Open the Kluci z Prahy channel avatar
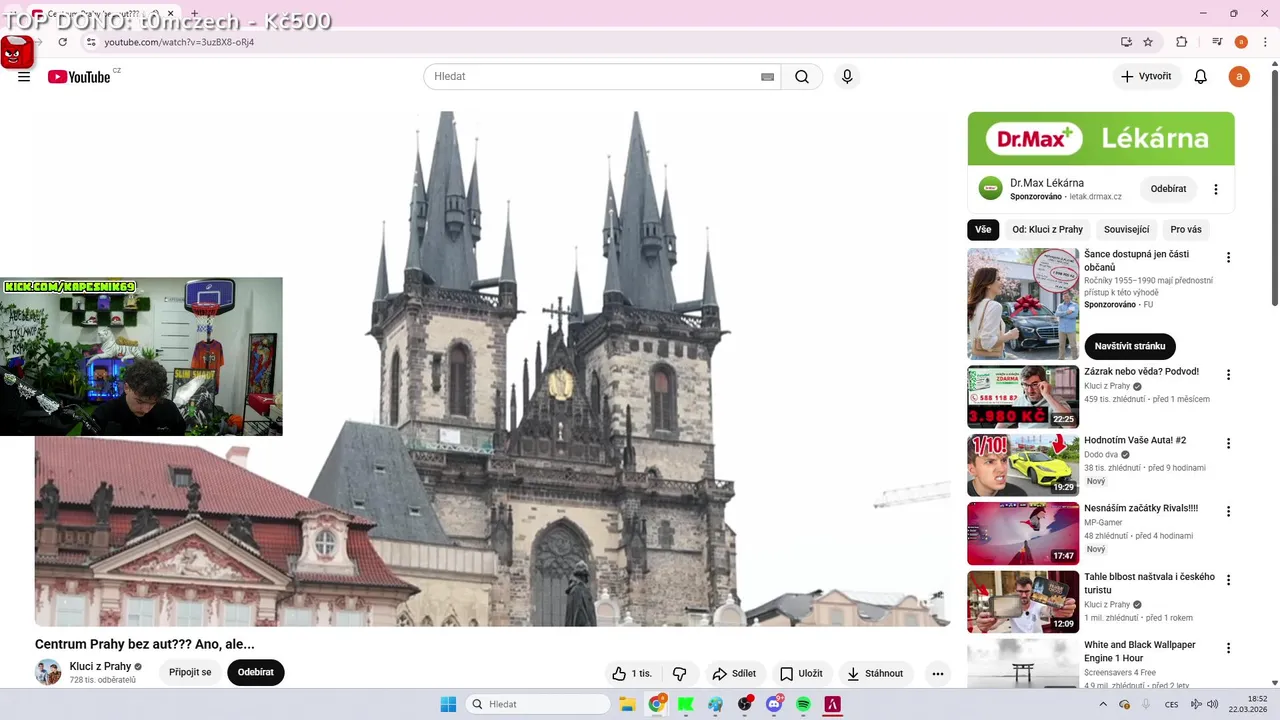This screenshot has height=720, width=1280. point(48,673)
